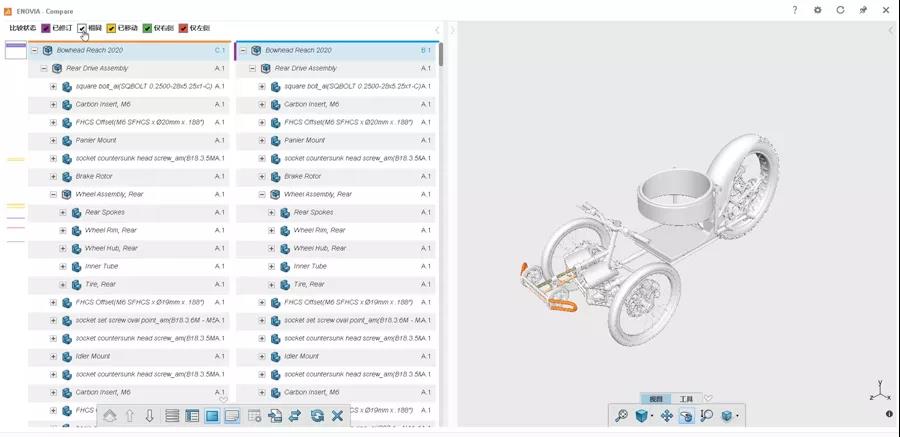Switch to the 工具 tab
The height and width of the screenshot is (437, 900).
686,399
